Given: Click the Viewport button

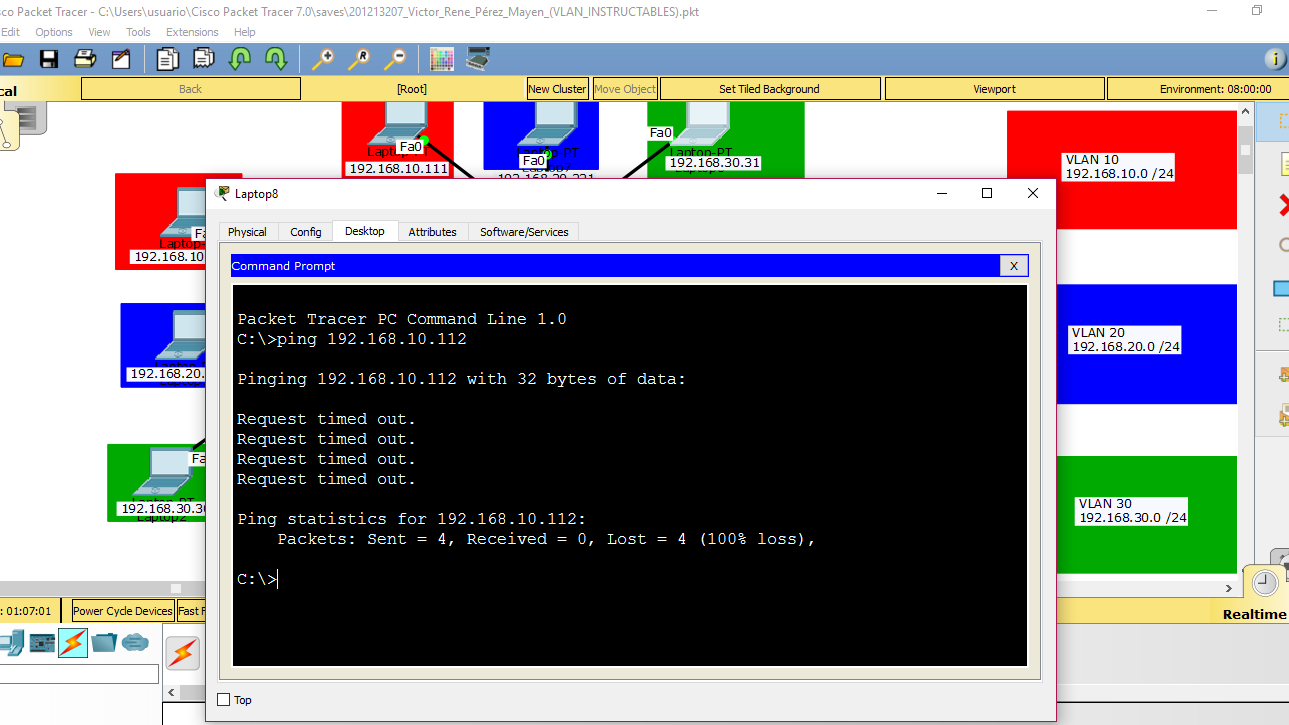Looking at the screenshot, I should pyautogui.click(x=994, y=89).
